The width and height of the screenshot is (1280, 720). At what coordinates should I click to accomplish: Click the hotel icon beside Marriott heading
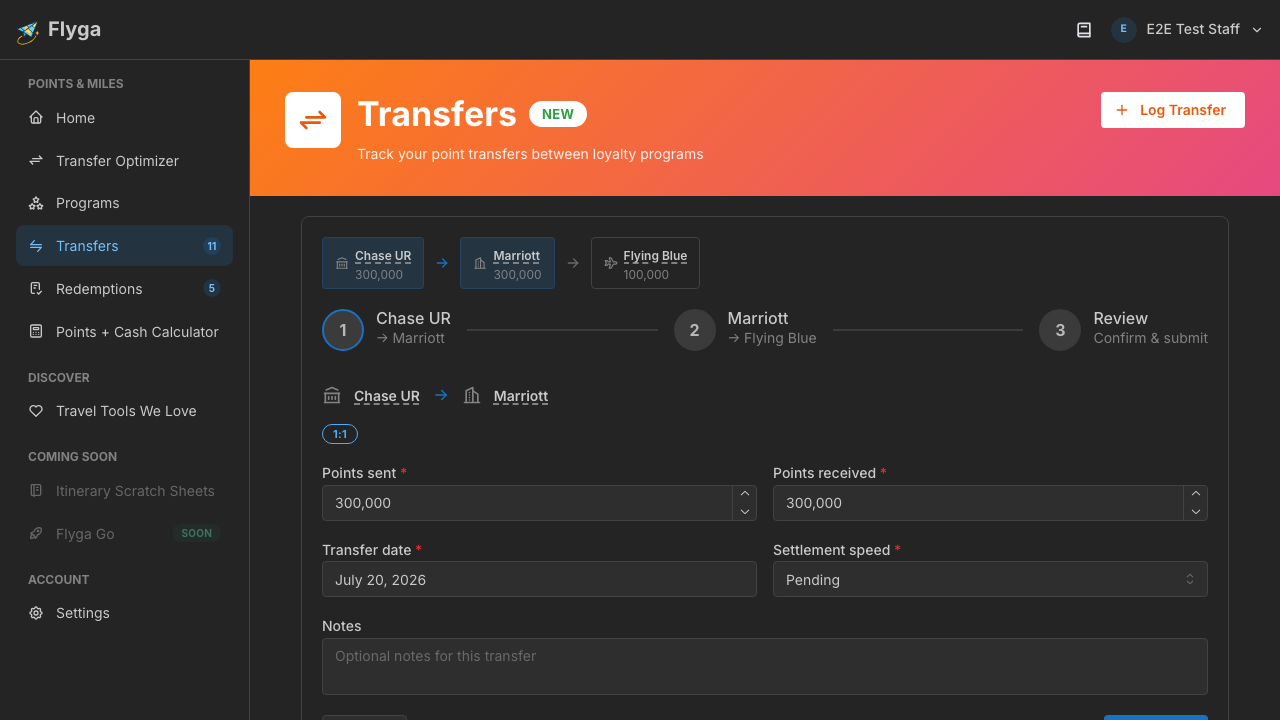[x=472, y=396]
